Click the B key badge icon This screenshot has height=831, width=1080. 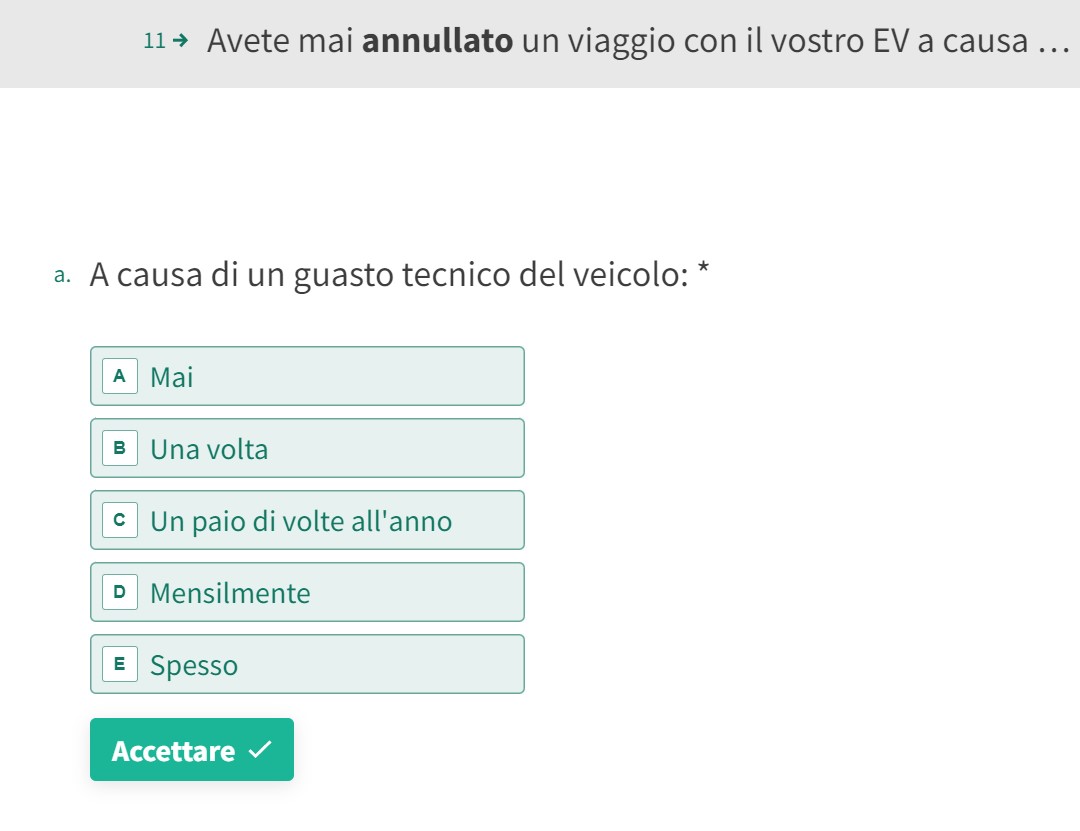(x=120, y=448)
